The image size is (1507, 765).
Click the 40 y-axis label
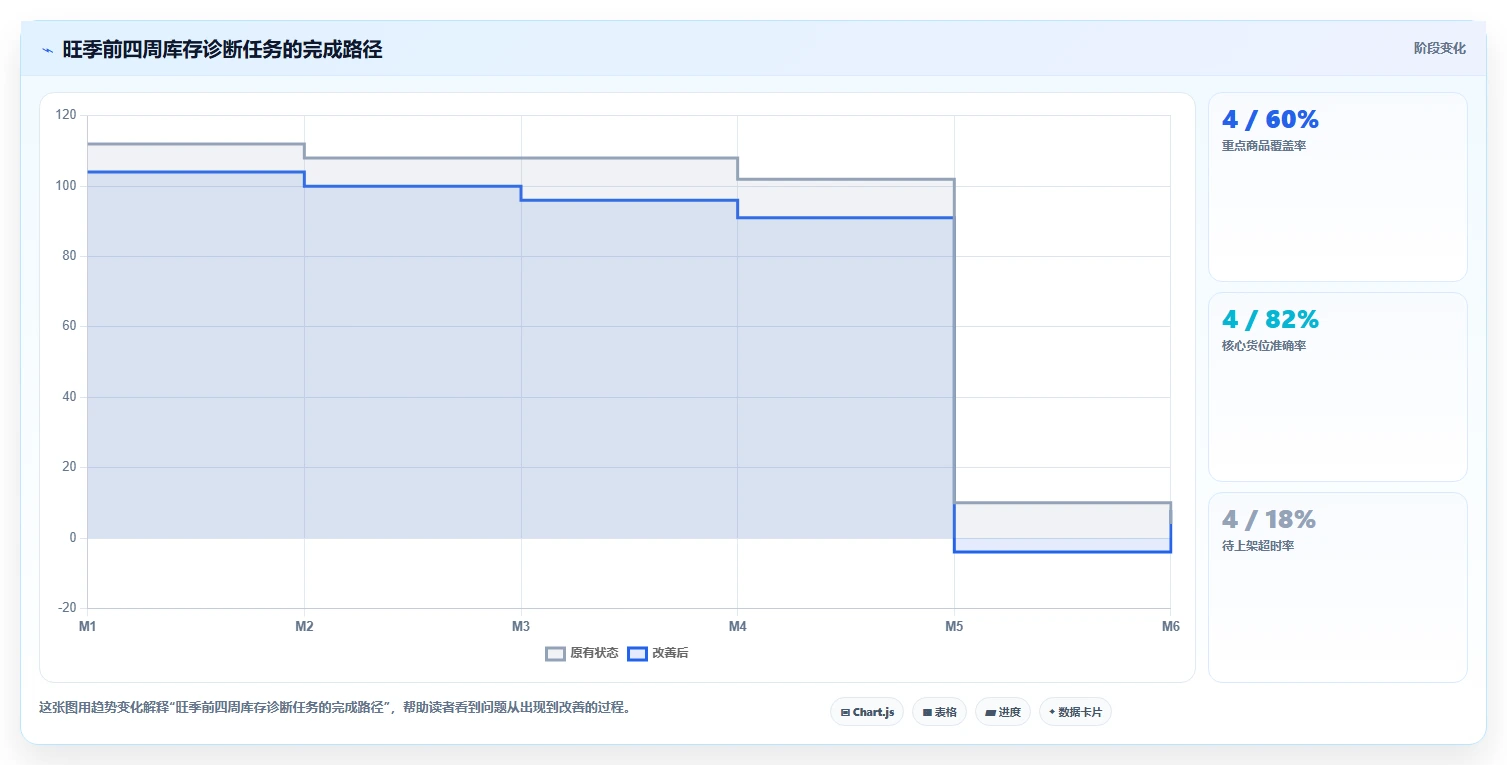click(x=69, y=397)
